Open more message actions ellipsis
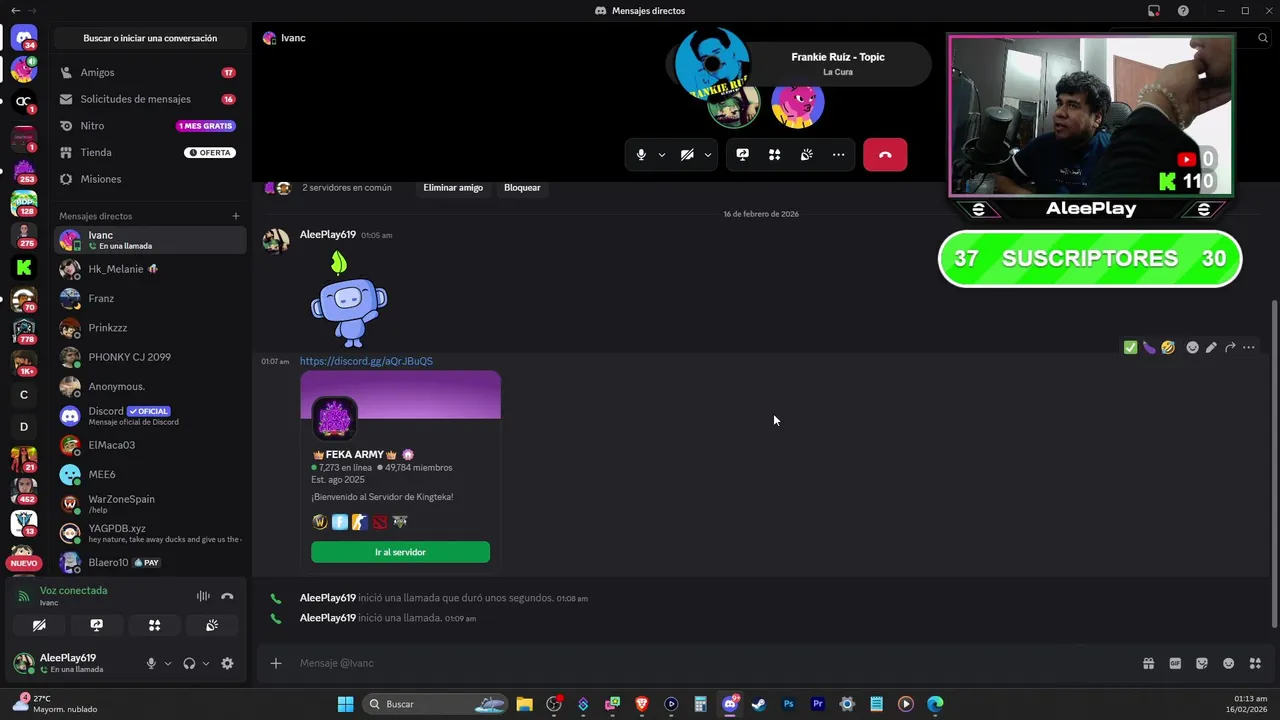Screen dimensions: 1280x720 tap(1249, 347)
